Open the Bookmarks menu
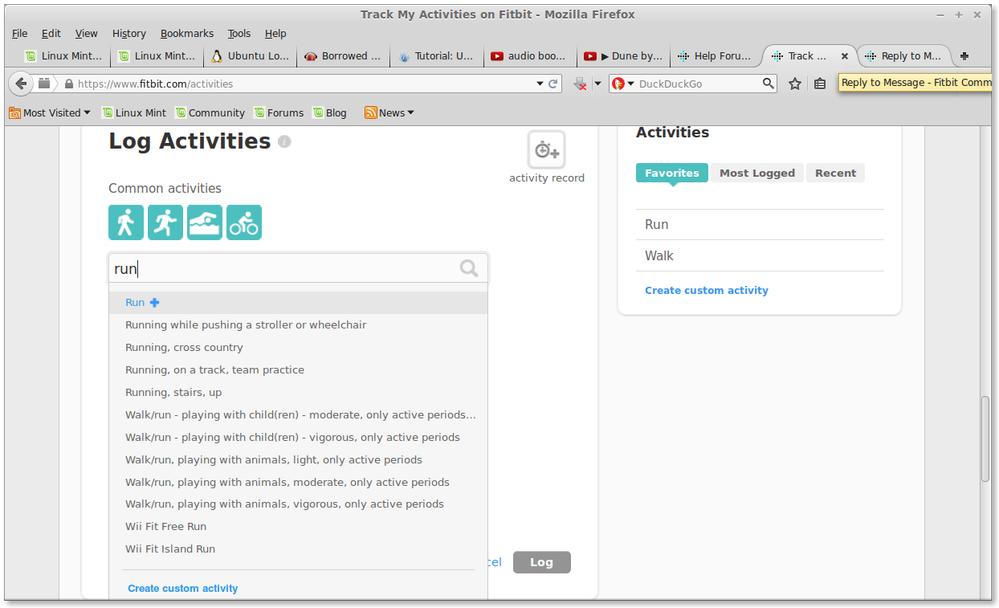 [x=187, y=33]
